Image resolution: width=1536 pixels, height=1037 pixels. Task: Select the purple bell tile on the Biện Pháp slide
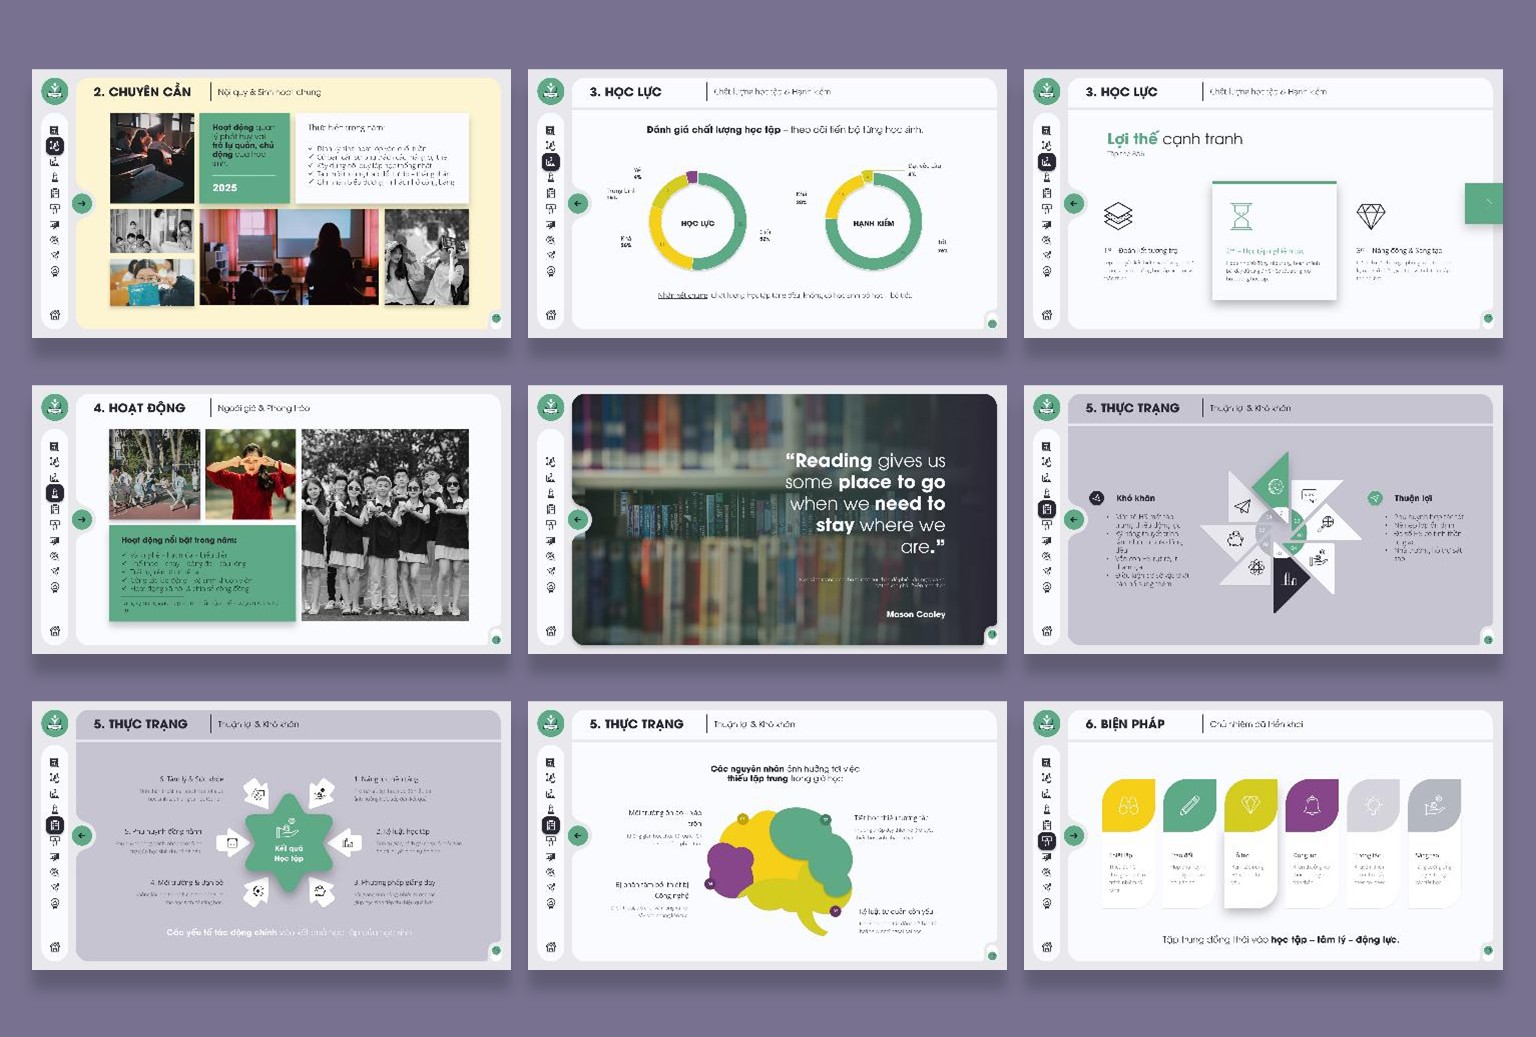[1312, 806]
